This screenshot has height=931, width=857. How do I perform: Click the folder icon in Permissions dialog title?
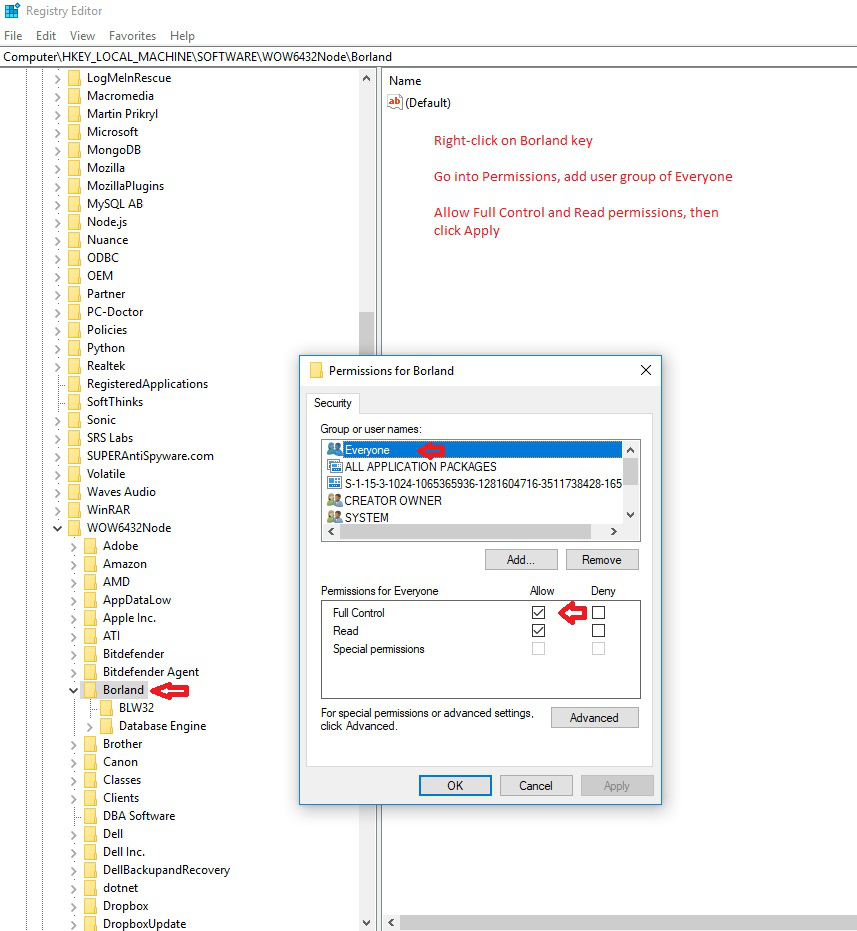click(x=317, y=370)
